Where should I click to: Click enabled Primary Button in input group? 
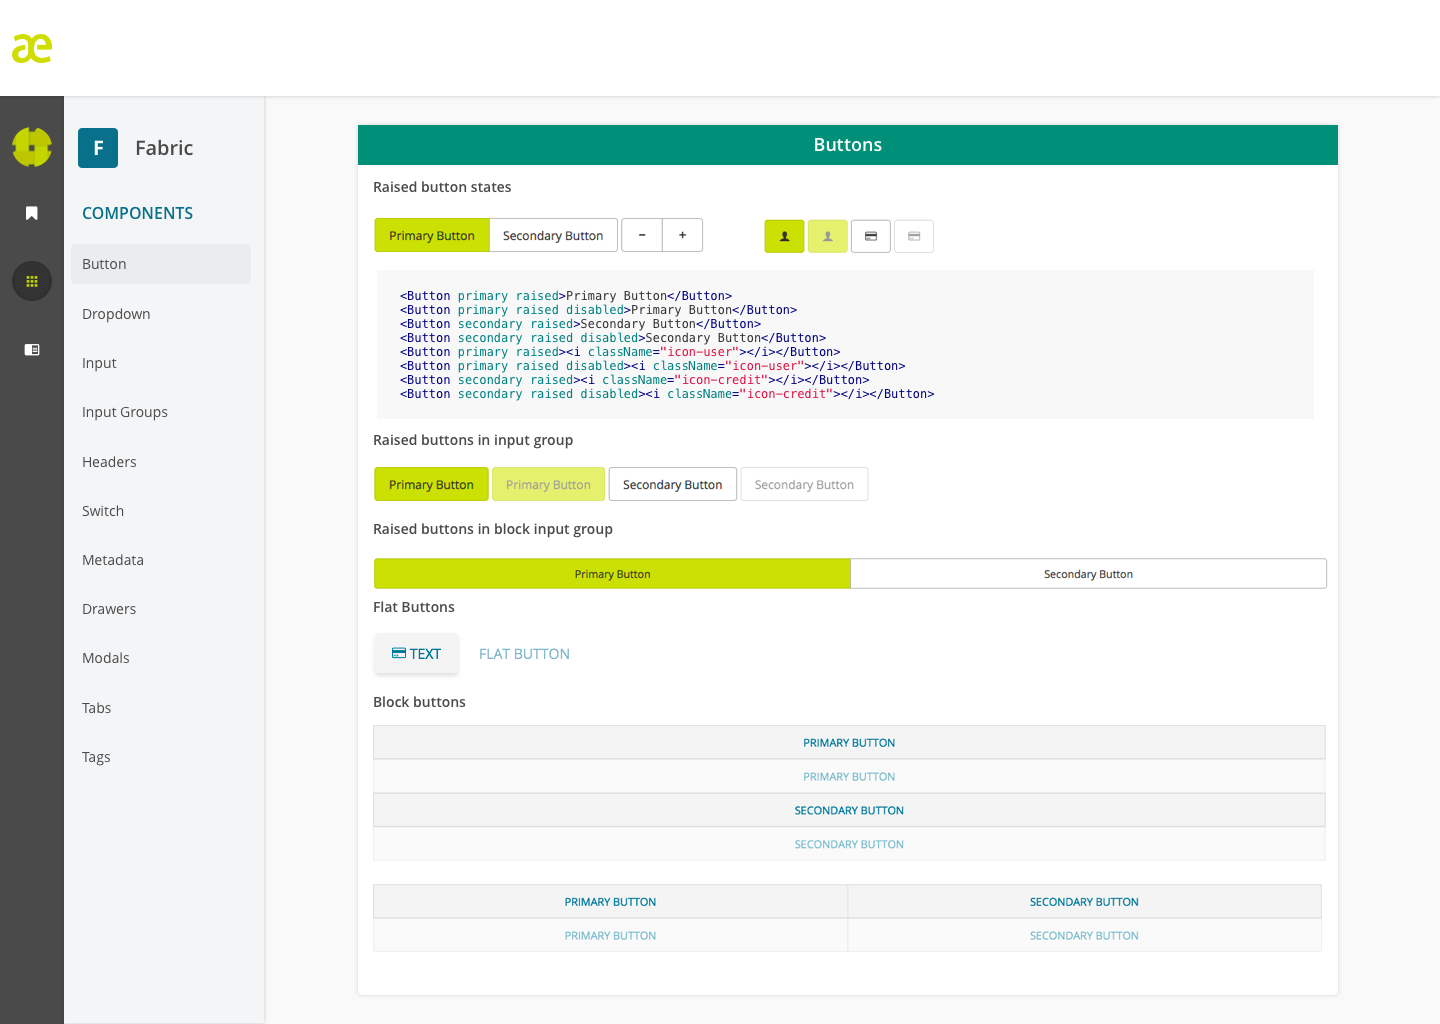[431, 484]
